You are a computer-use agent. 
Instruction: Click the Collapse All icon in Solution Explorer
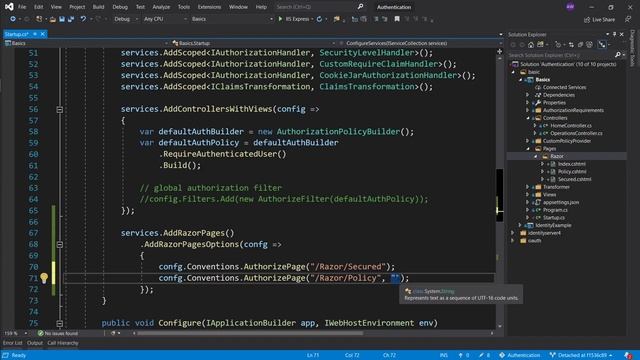pos(580,45)
